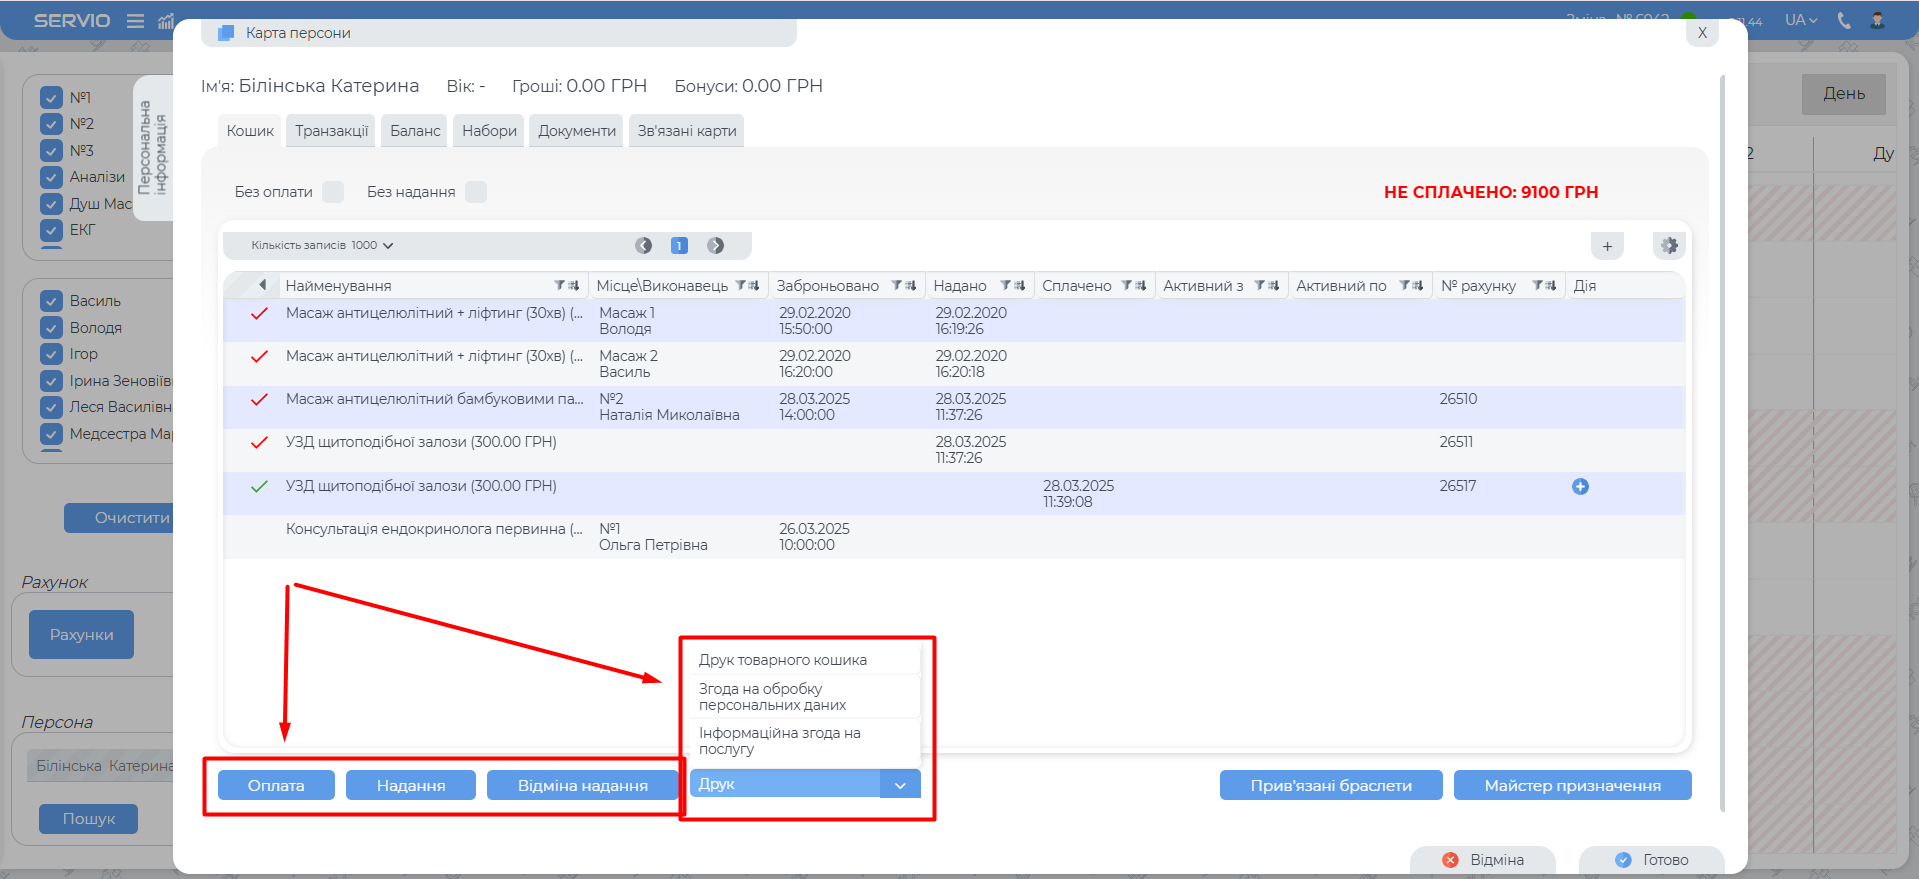Switch to the Транзакції tab
Image resolution: width=1919 pixels, height=879 pixels.
click(x=331, y=131)
